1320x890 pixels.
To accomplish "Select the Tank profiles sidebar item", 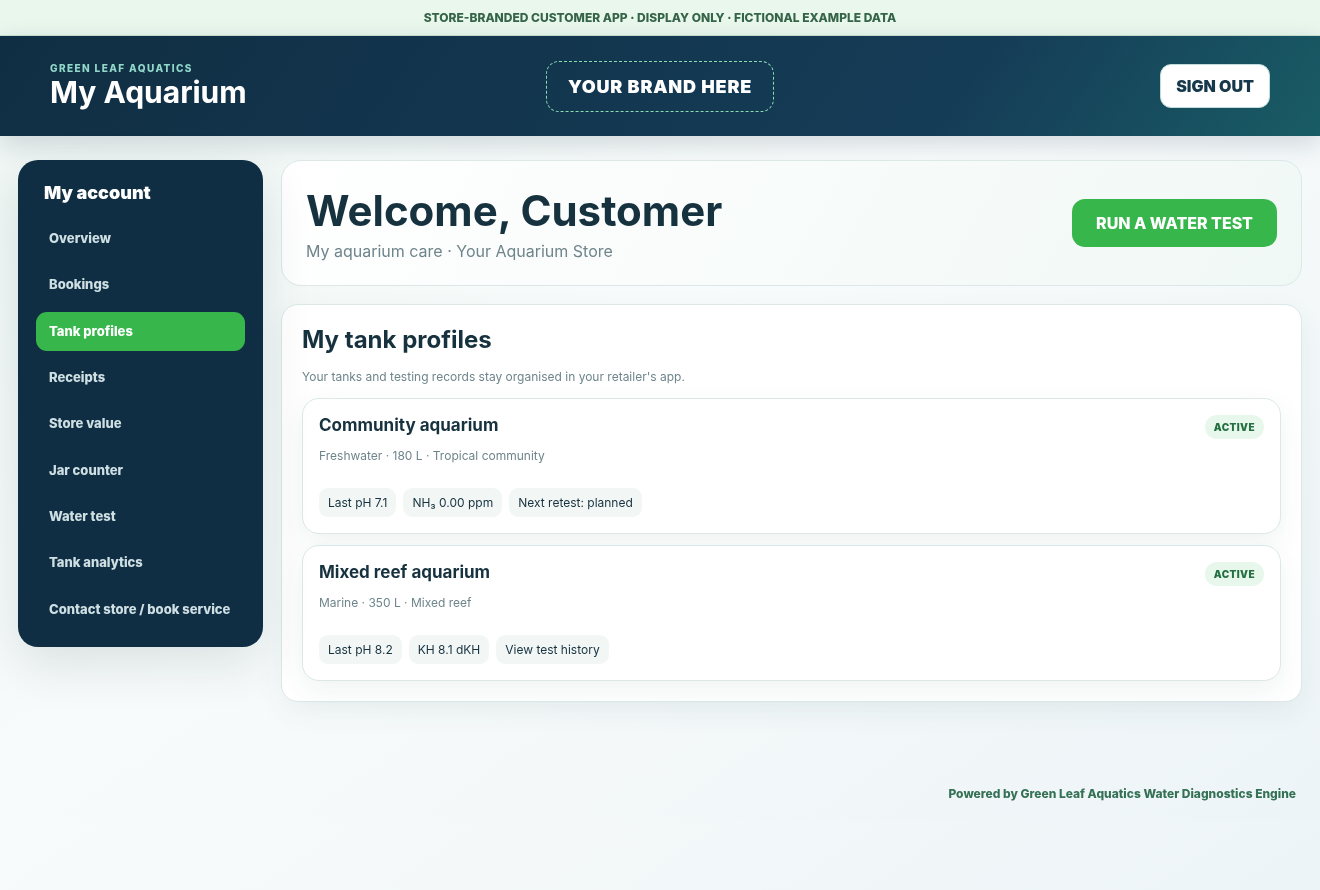I will [140, 331].
